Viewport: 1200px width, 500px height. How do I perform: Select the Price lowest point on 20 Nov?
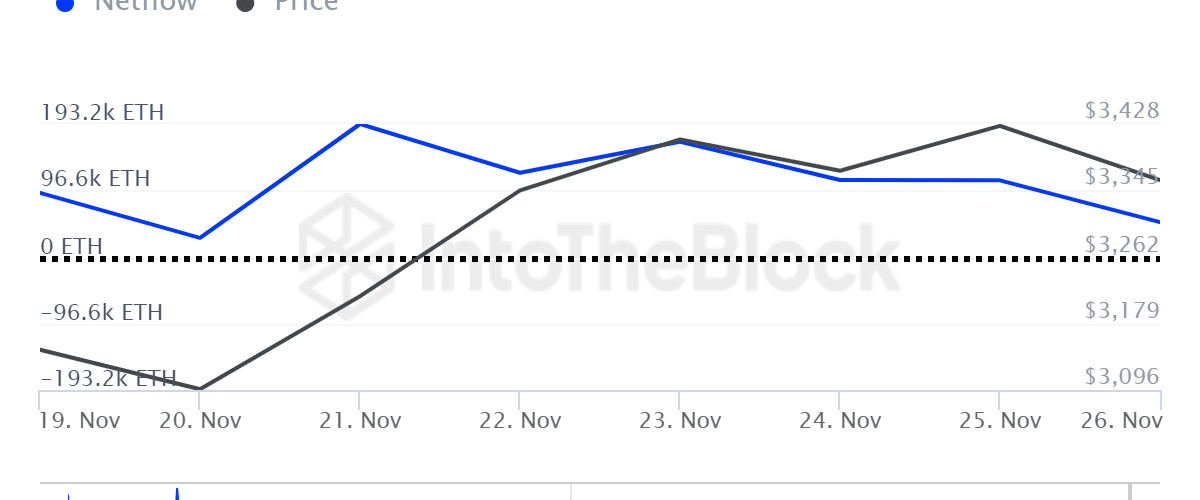200,389
